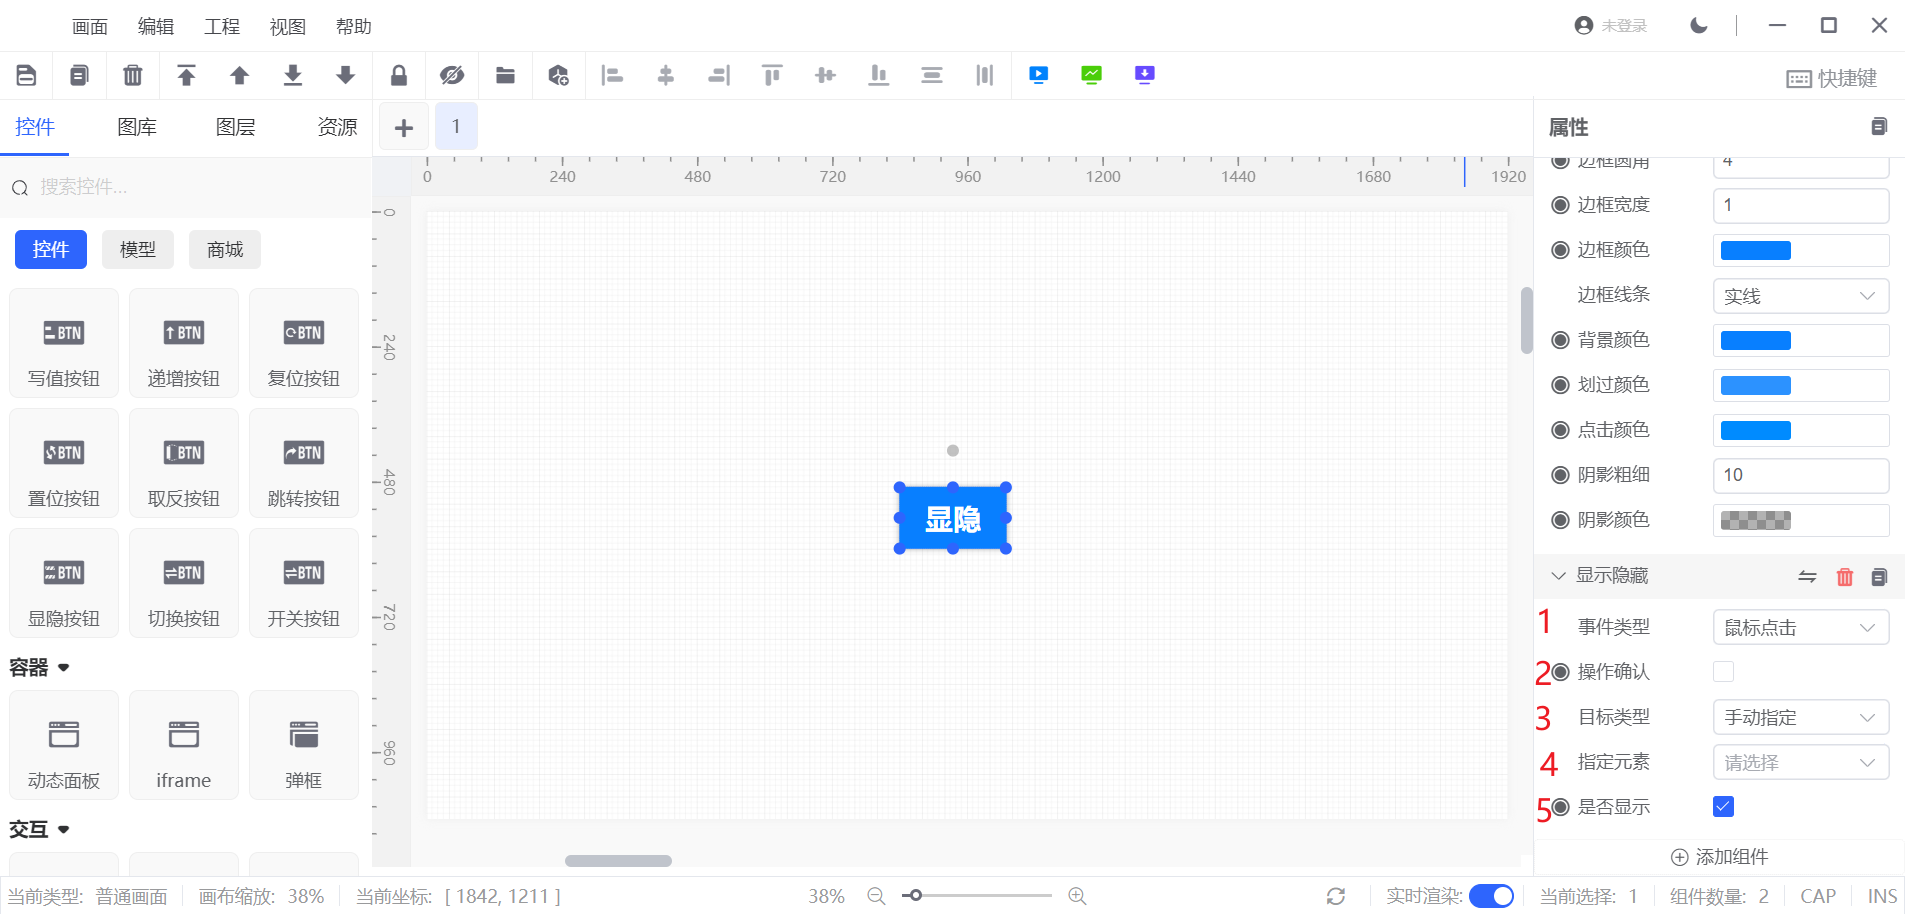Open the 工程 menu
Viewport: 1905px width, 914px height.
[x=222, y=27]
